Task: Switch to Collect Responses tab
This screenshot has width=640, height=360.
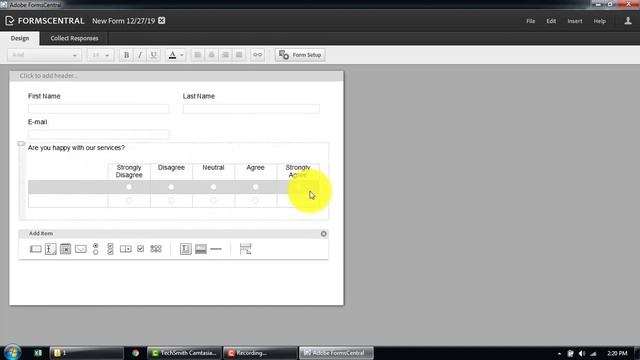Action: point(74,38)
